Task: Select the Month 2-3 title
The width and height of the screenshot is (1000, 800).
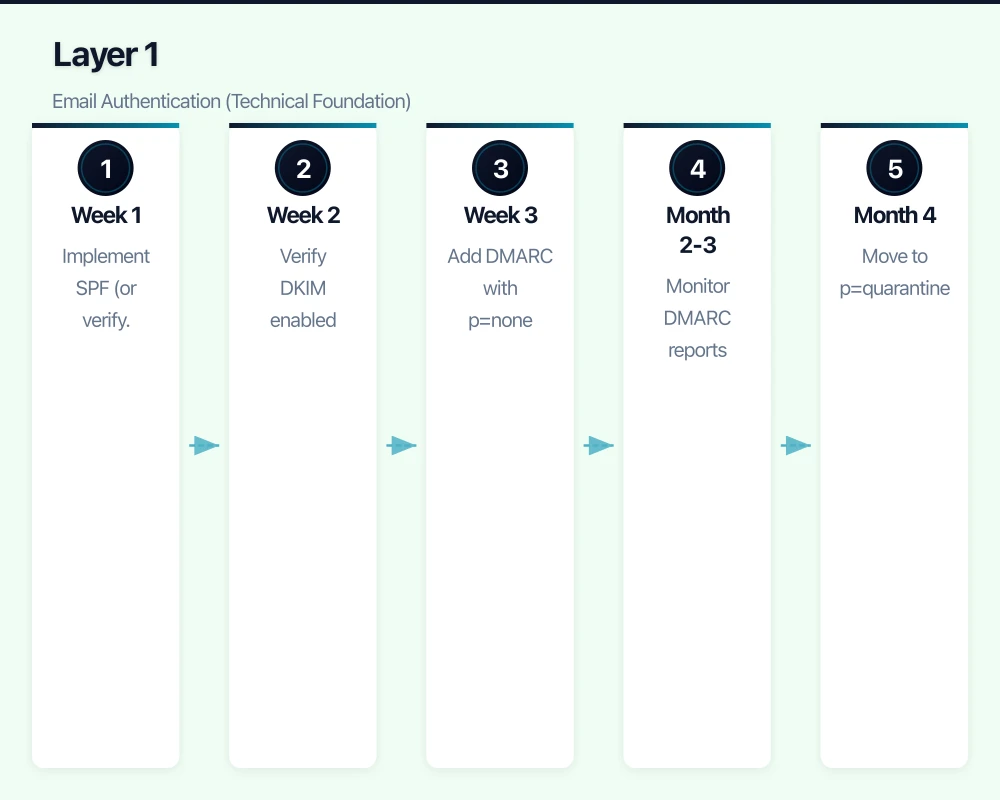Action: pyautogui.click(x=697, y=230)
